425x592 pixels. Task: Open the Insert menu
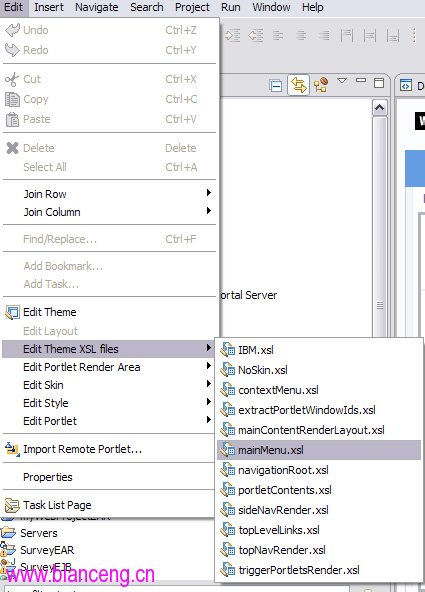(x=49, y=7)
